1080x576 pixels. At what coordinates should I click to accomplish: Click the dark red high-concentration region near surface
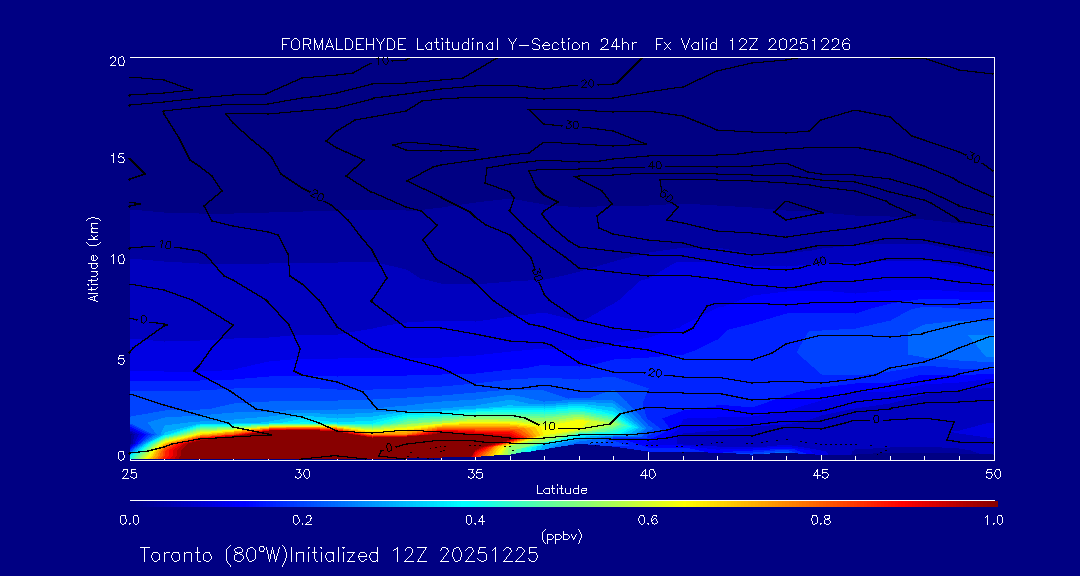(x=300, y=442)
